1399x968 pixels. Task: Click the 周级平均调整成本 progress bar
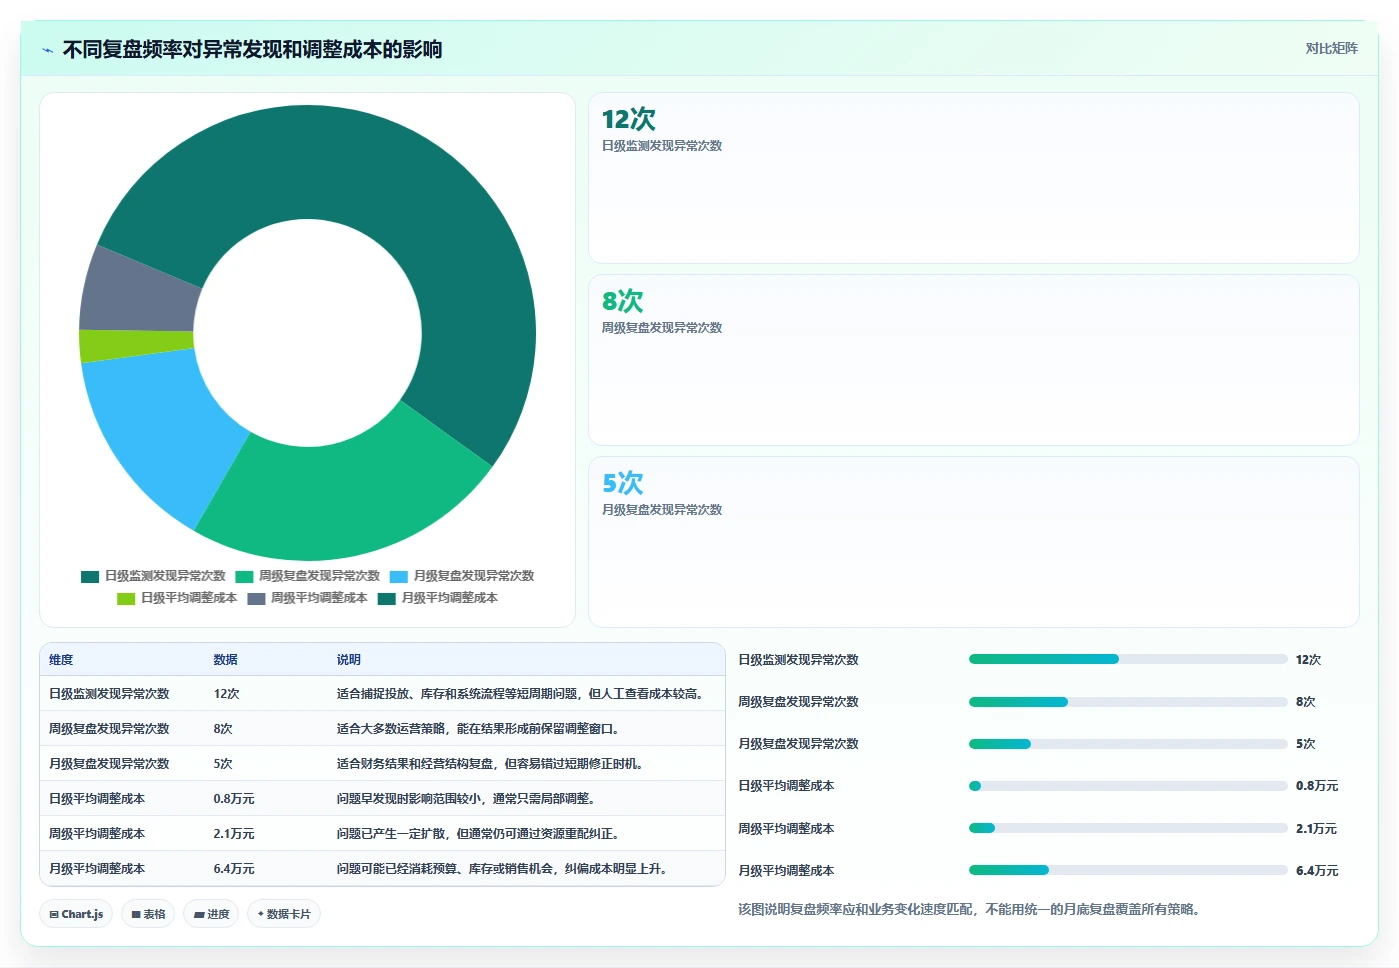[x=1128, y=828]
